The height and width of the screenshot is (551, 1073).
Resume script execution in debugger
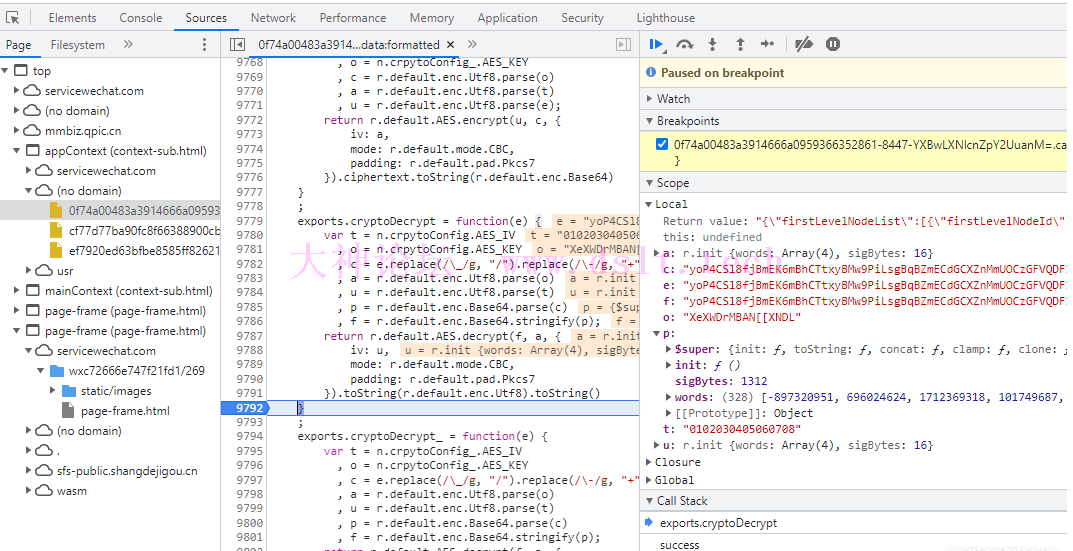[x=656, y=44]
